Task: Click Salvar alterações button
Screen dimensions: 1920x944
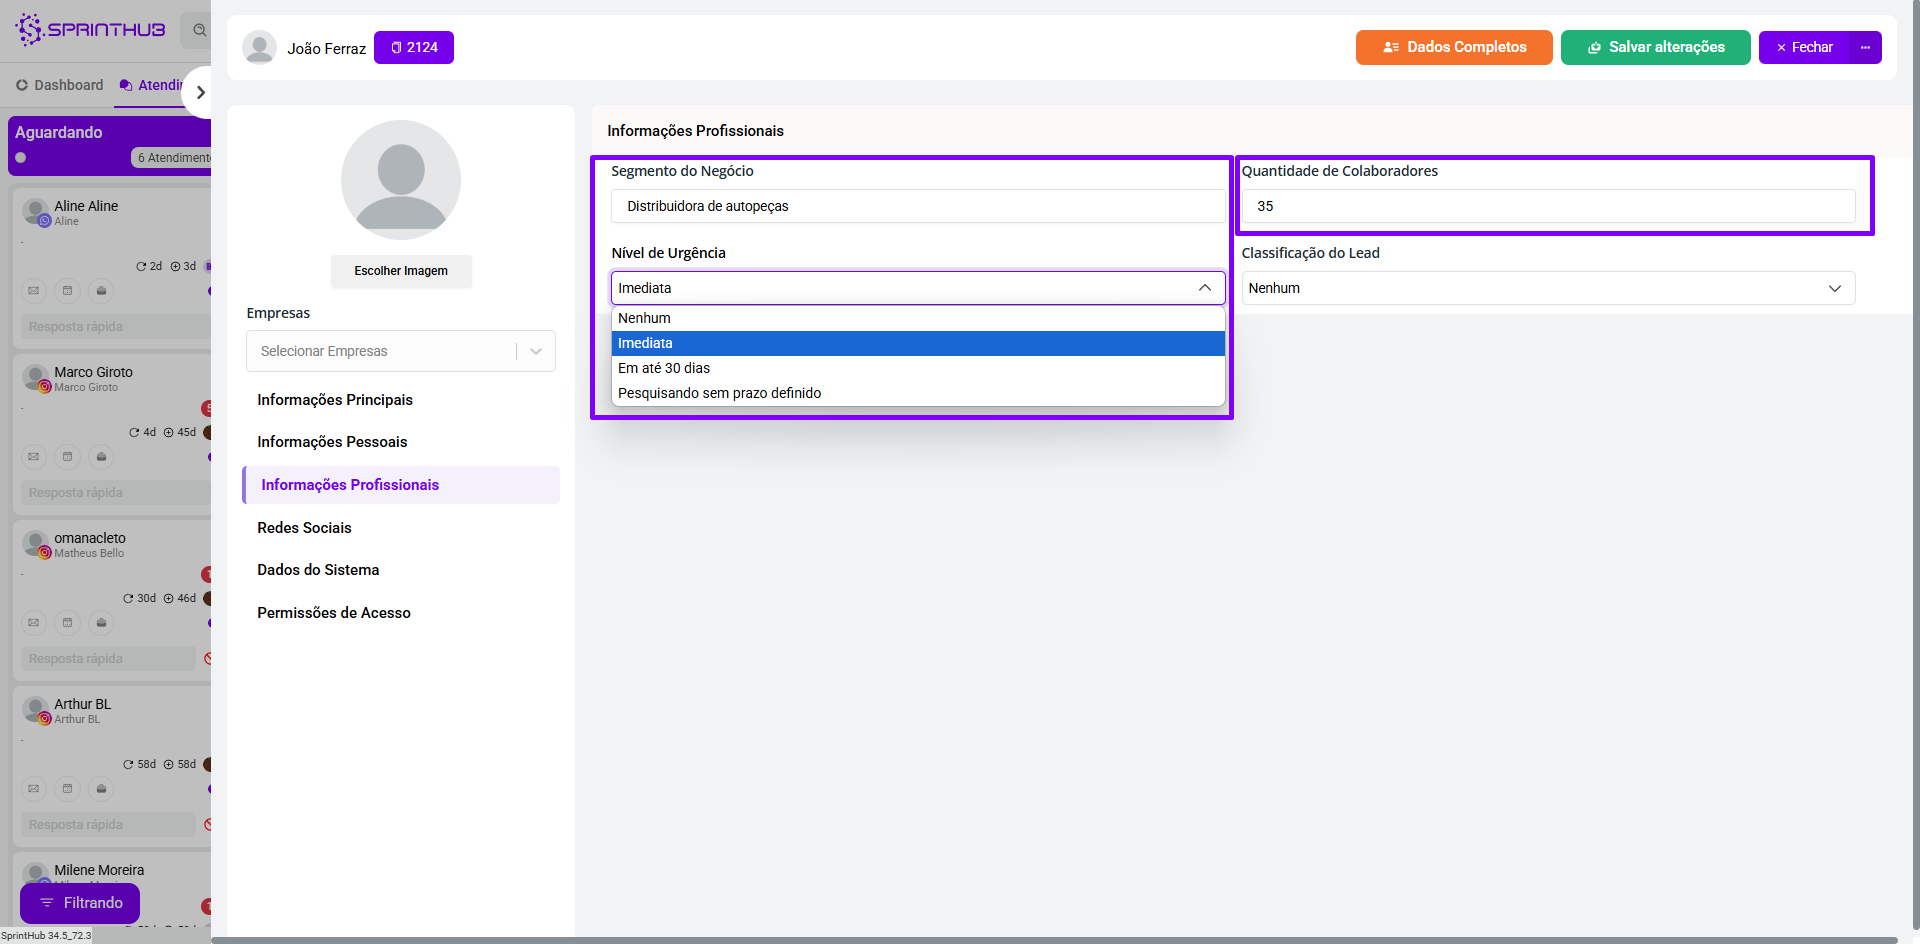Action: pyautogui.click(x=1655, y=47)
